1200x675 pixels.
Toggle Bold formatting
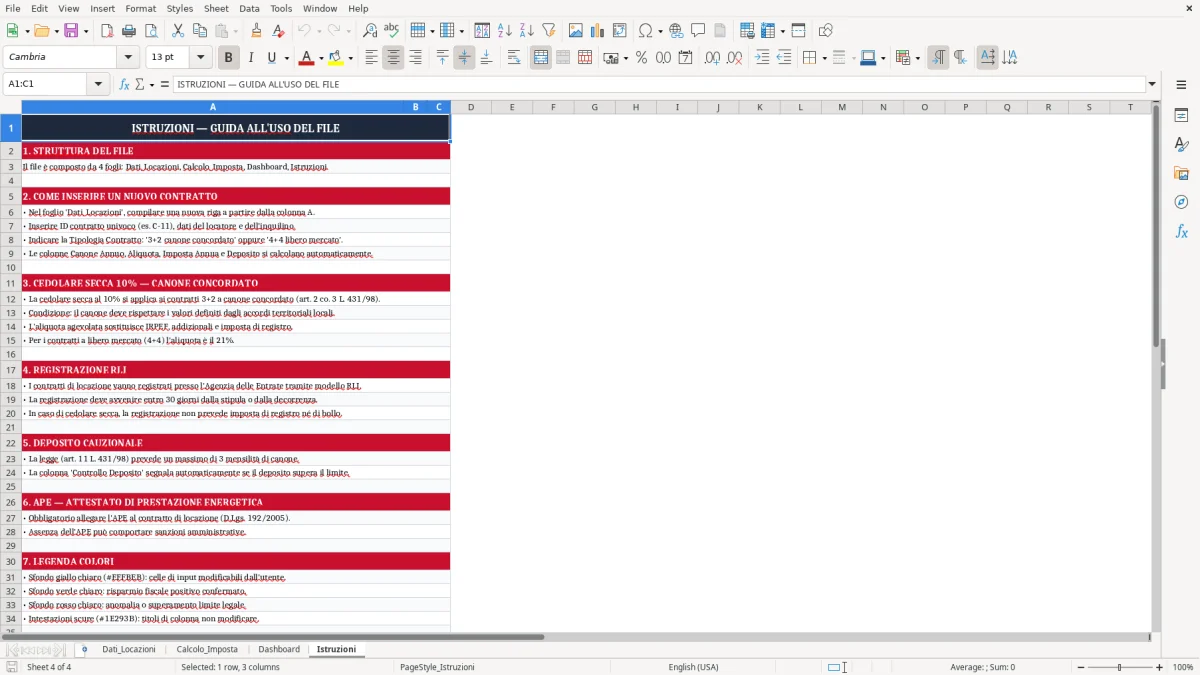click(x=228, y=58)
